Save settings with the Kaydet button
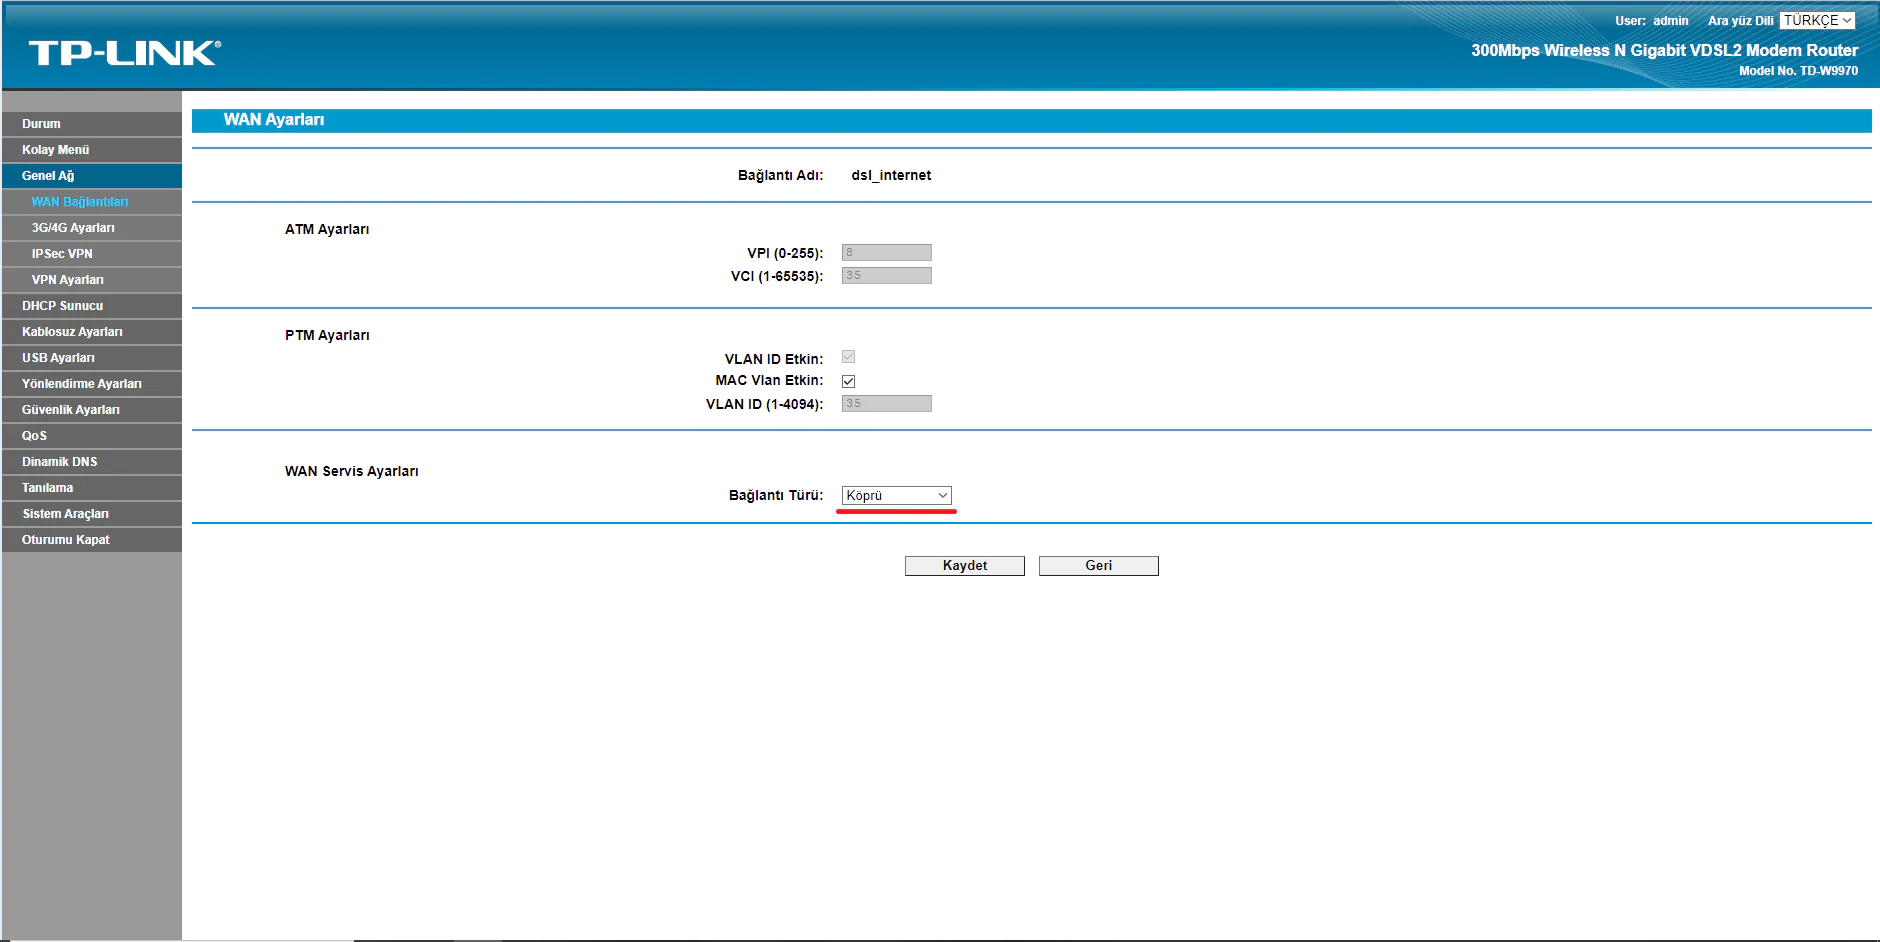Viewport: 1880px width, 942px height. [x=964, y=565]
